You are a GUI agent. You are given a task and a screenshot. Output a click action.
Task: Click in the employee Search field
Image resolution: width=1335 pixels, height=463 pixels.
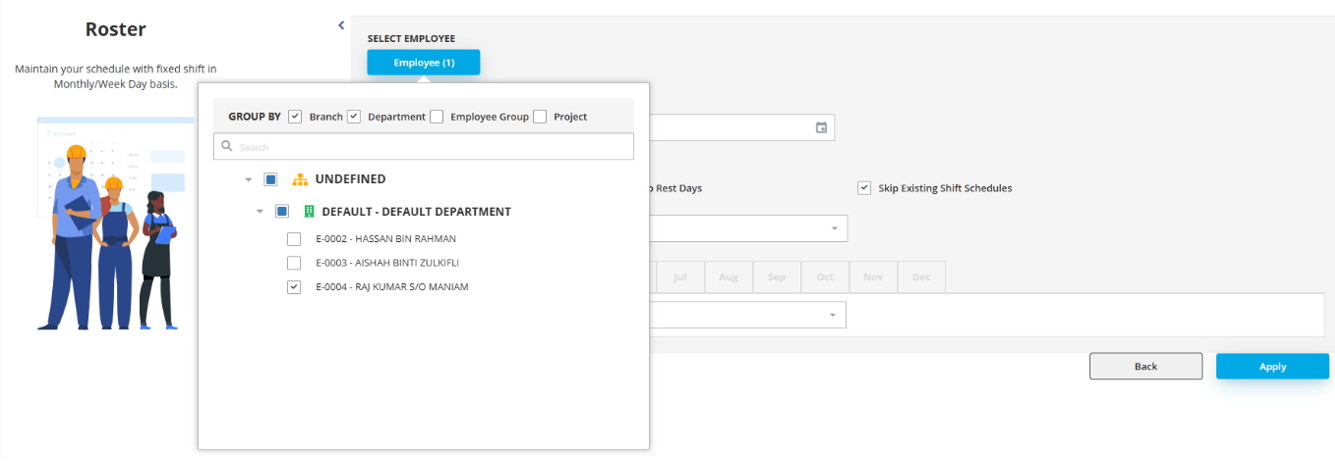tap(430, 147)
